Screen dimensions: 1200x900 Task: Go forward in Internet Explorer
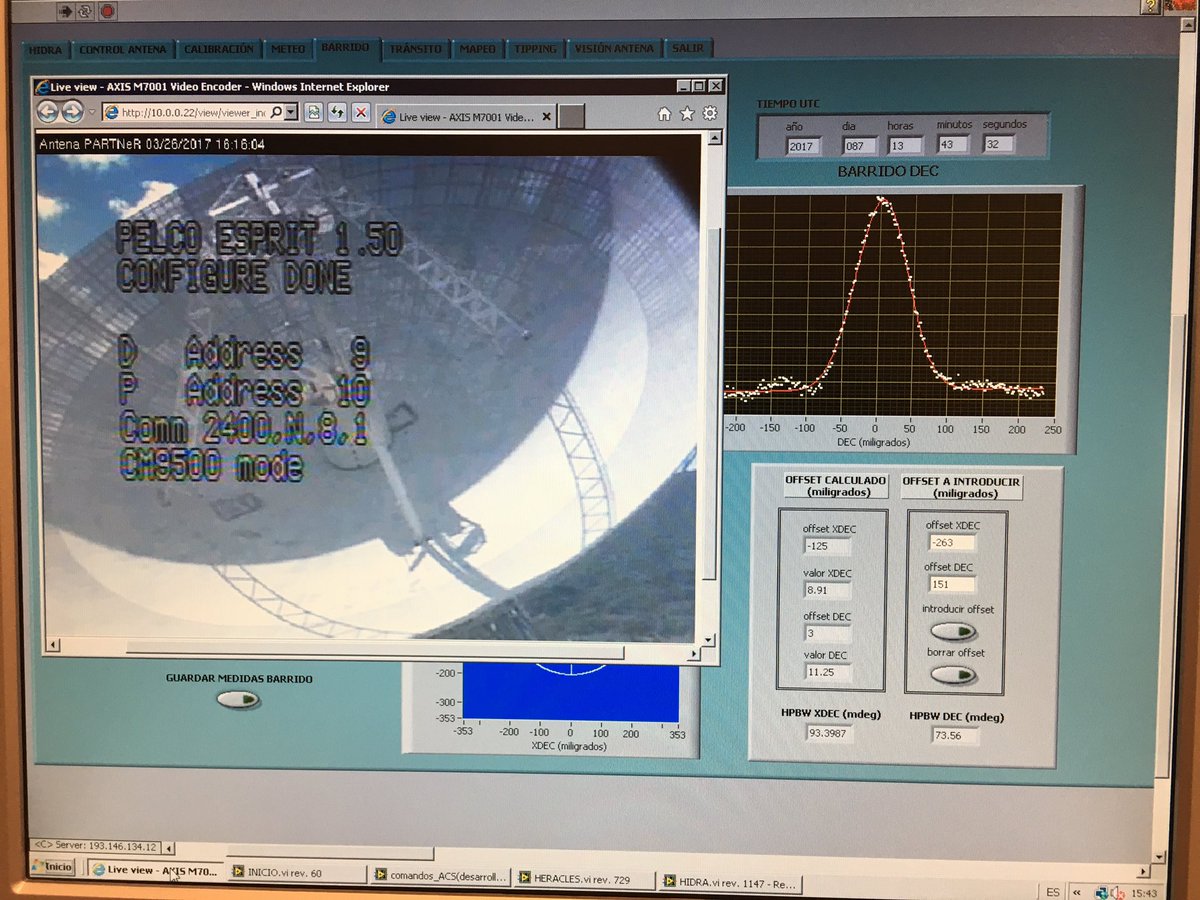72,112
